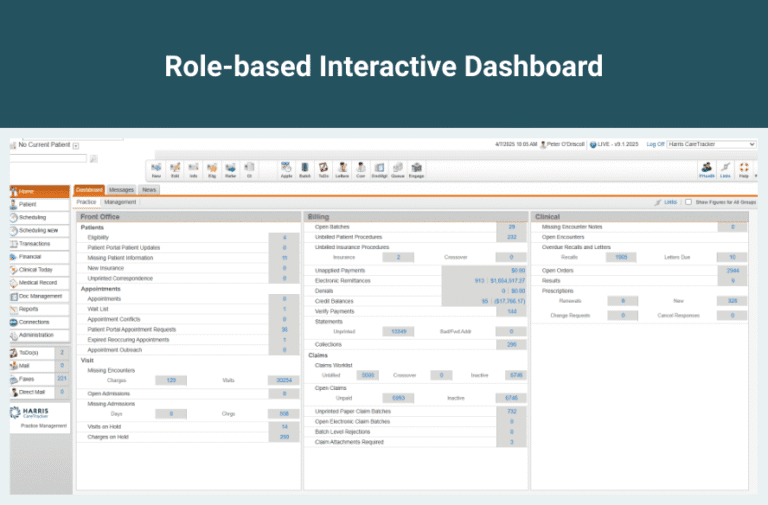Open Scheduling in the left sidebar

(x=40, y=217)
